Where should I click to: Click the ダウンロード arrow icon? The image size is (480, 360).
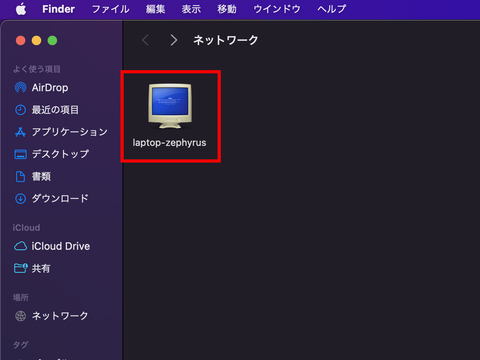coord(21,199)
